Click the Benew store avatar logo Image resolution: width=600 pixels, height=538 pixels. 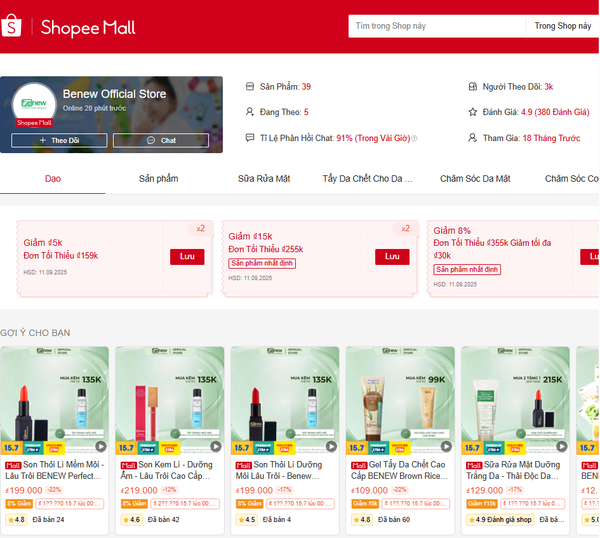[34, 104]
